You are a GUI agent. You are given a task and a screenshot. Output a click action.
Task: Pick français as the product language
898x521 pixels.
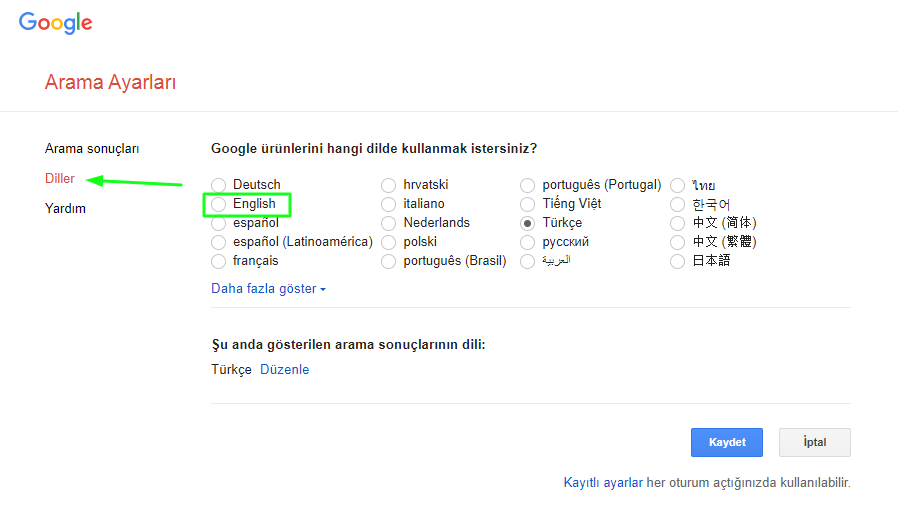pos(218,261)
